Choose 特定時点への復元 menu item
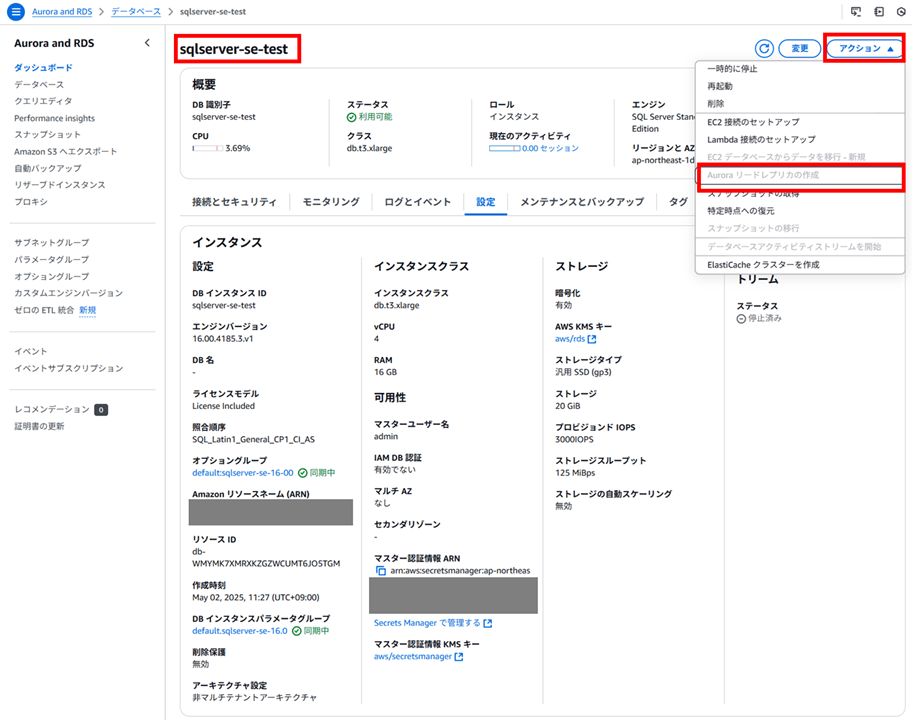The height and width of the screenshot is (720, 912). (x=800, y=211)
